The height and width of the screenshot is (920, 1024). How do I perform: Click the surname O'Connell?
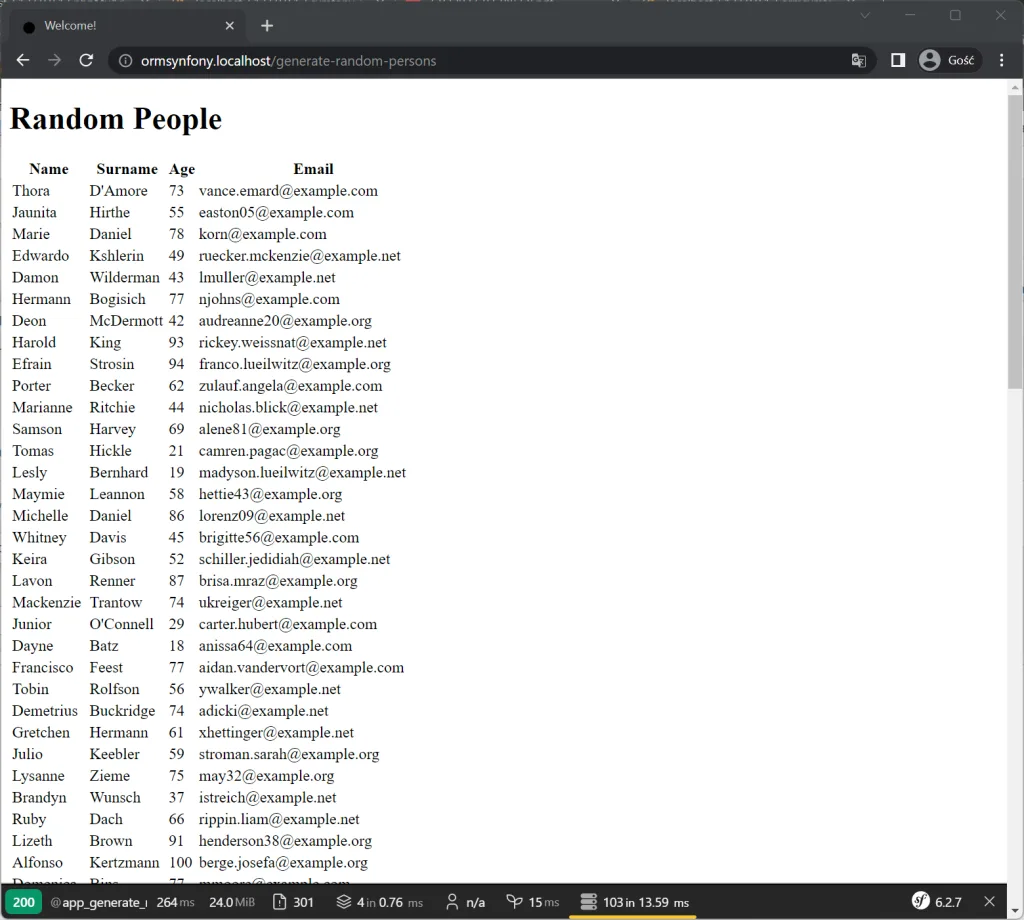(121, 624)
